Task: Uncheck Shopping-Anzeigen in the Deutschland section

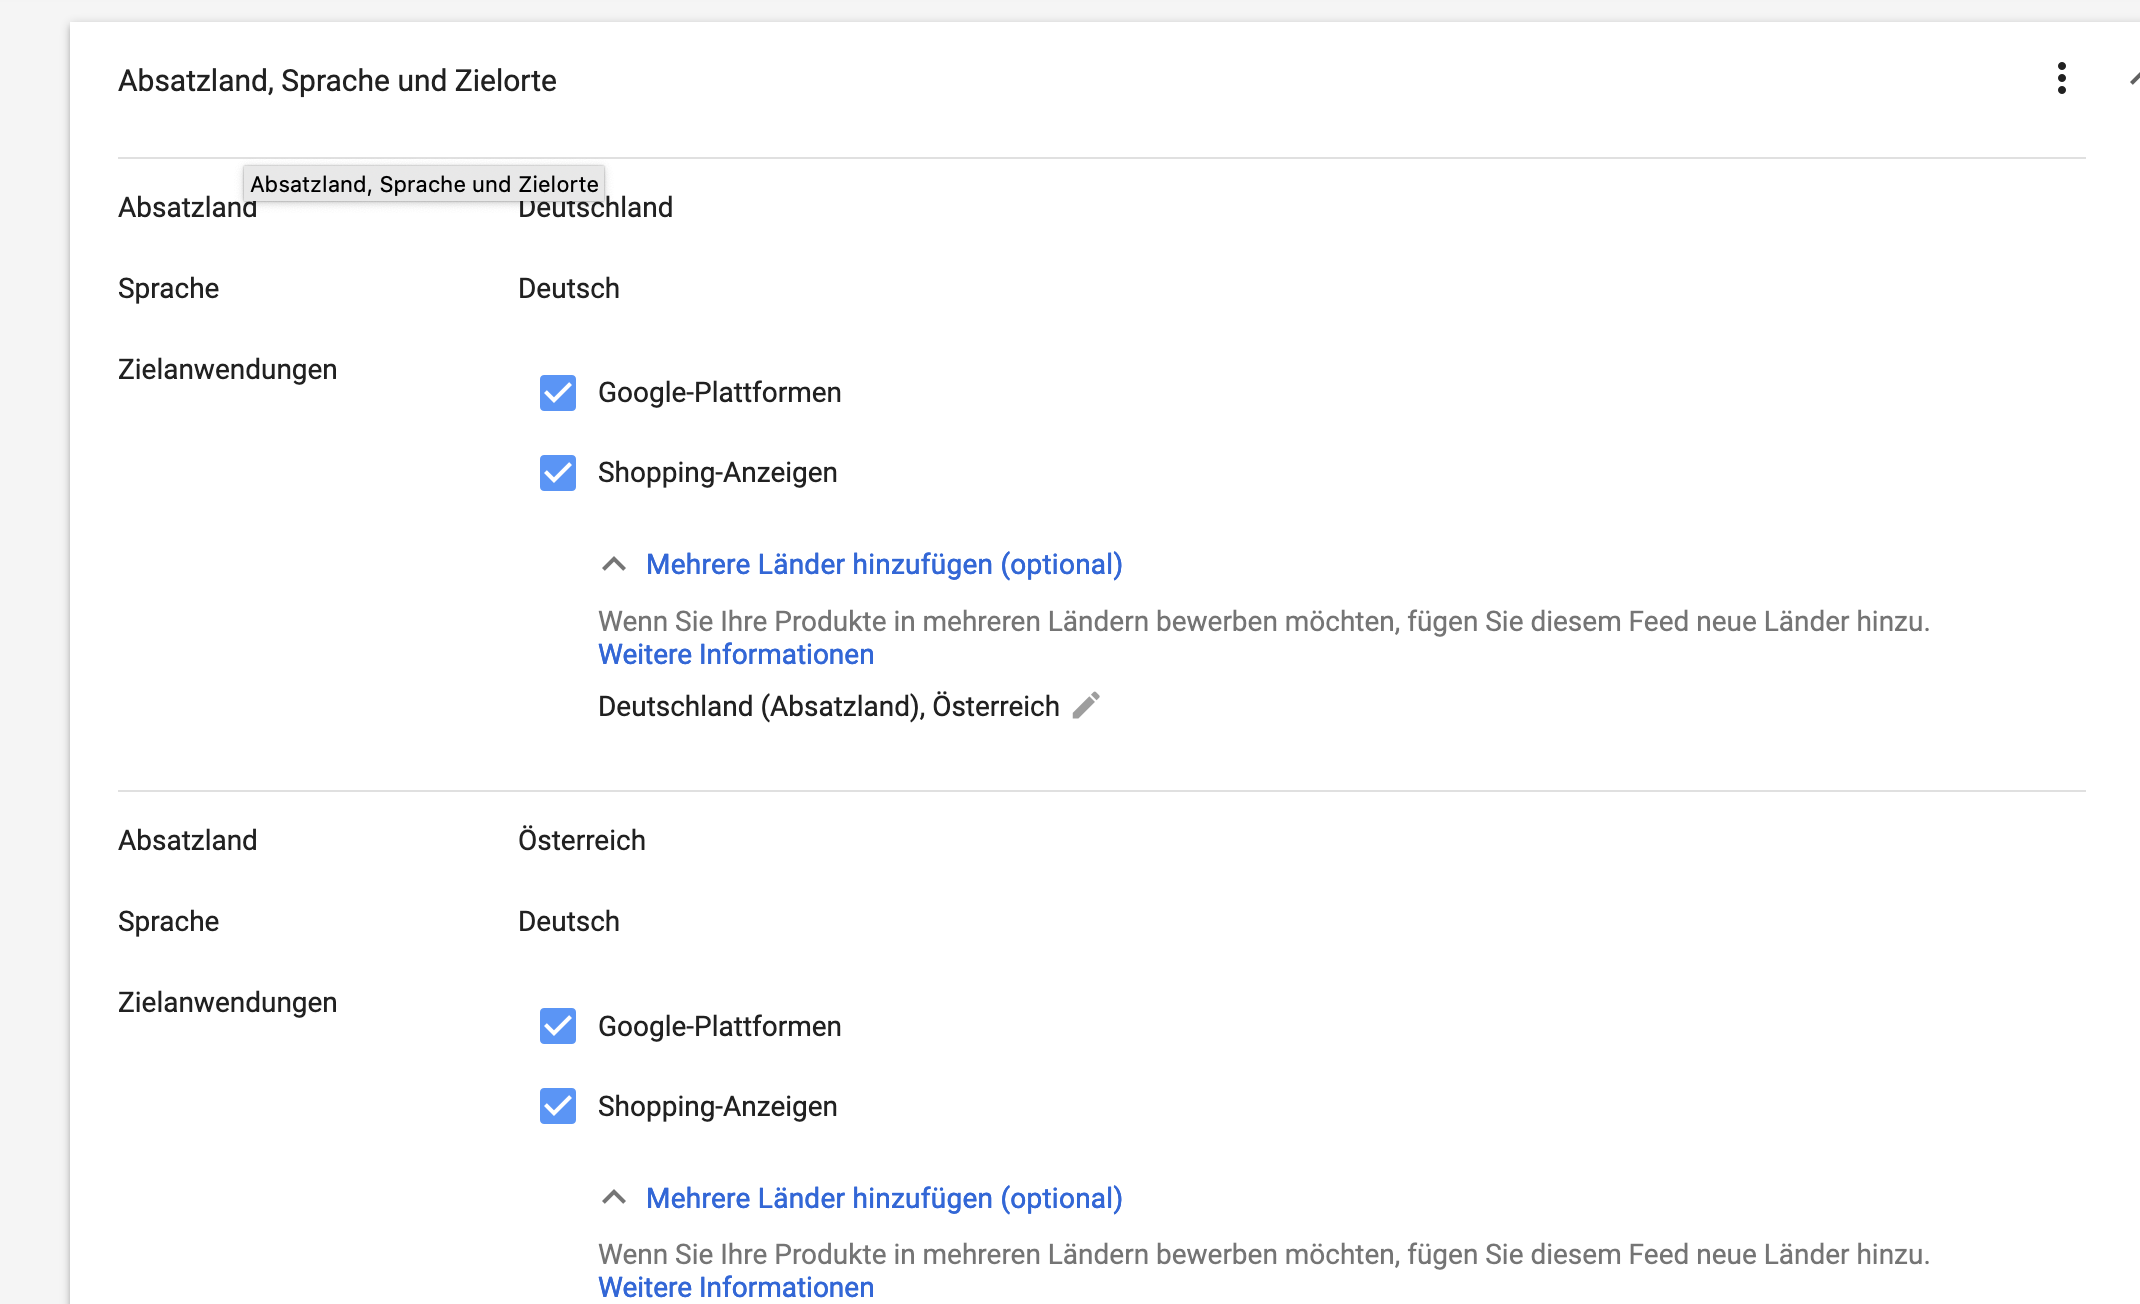Action: pyautogui.click(x=558, y=473)
